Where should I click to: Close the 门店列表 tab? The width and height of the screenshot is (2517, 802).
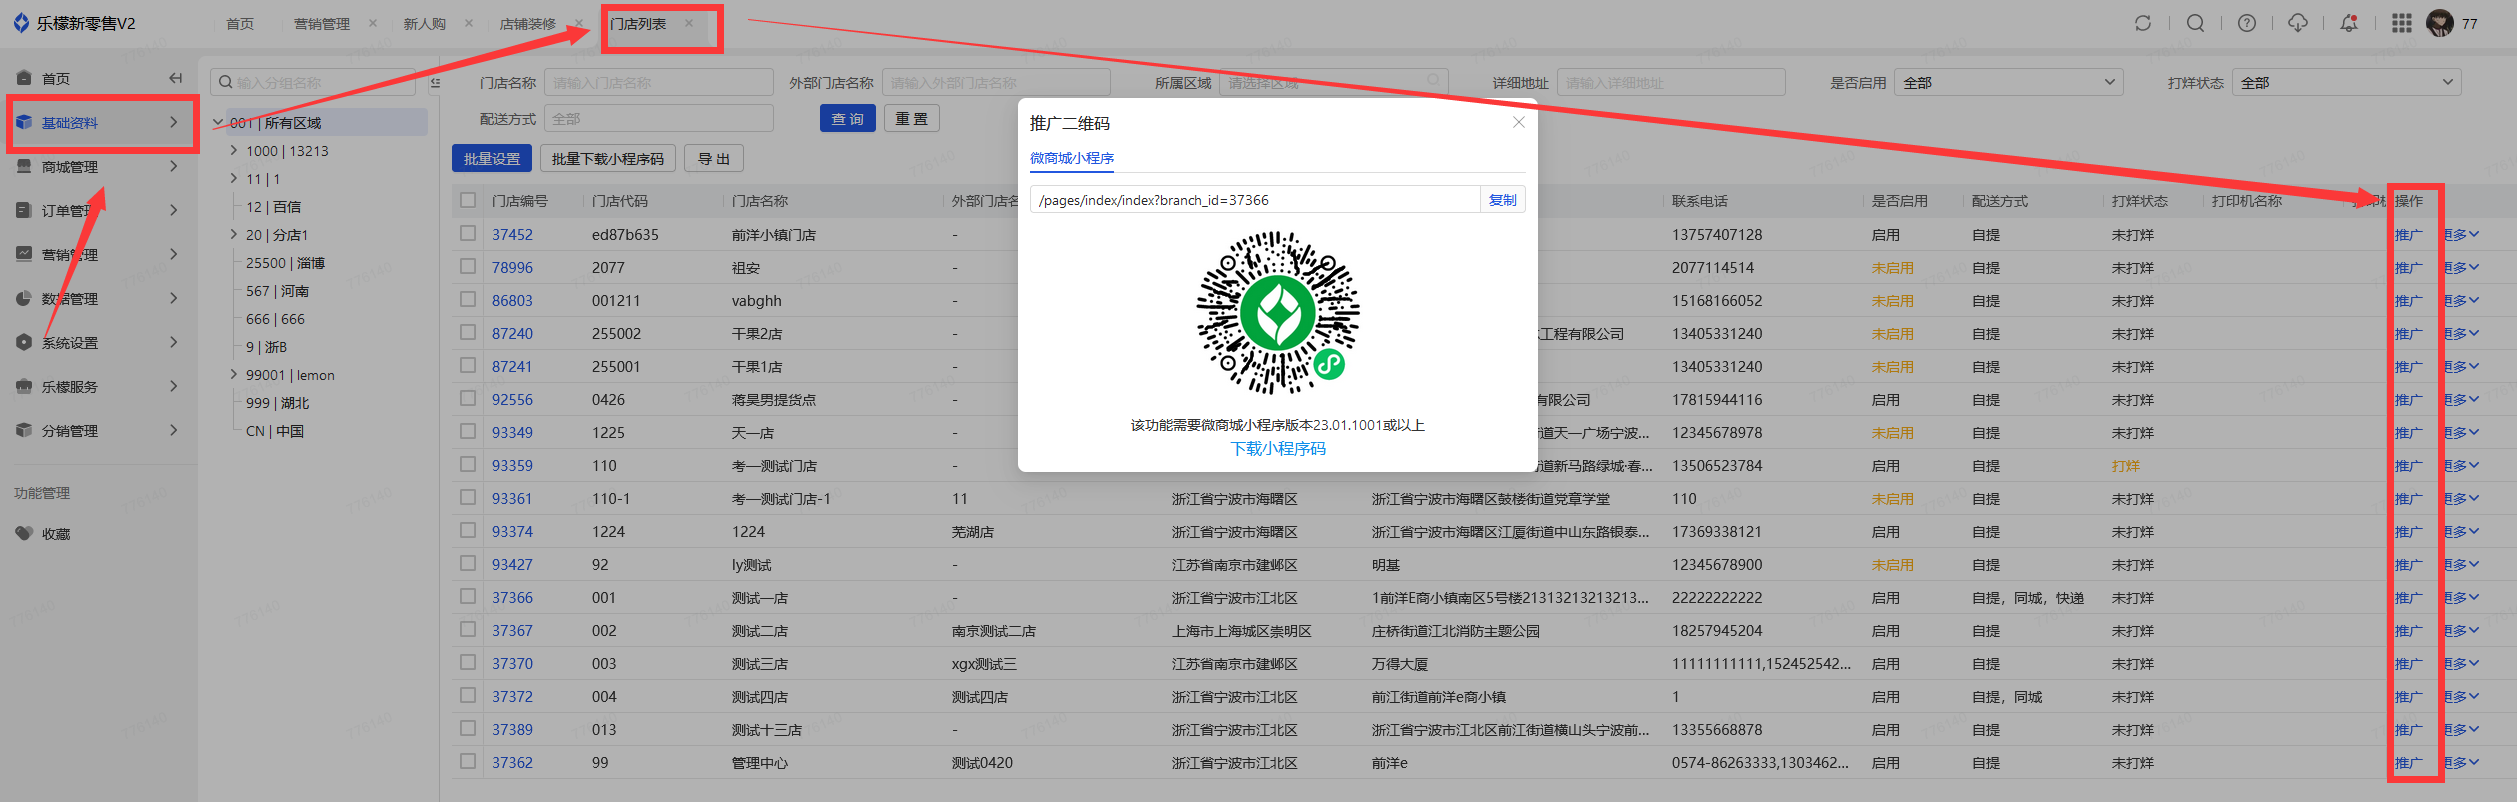(689, 23)
